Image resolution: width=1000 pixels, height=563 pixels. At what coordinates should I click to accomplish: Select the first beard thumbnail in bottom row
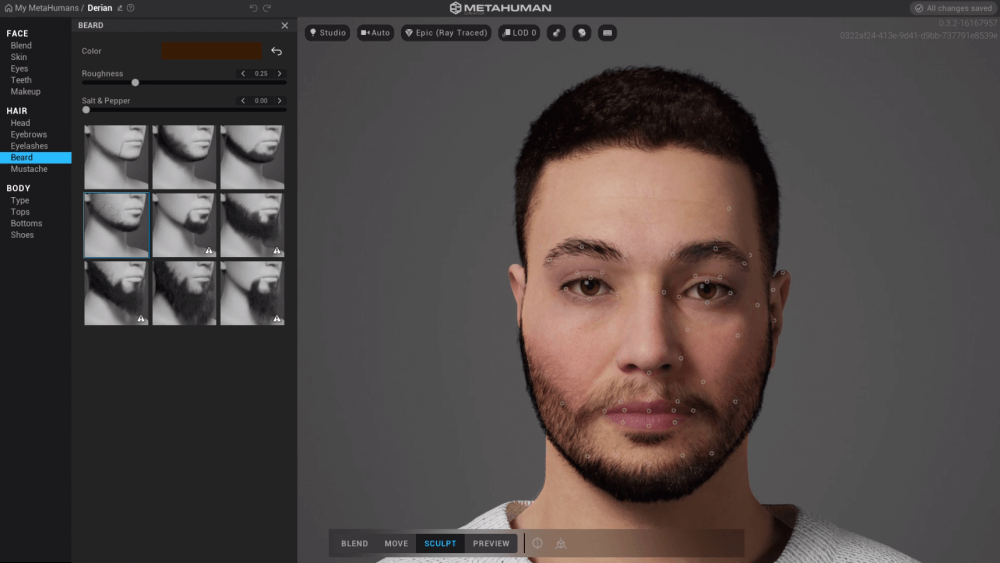(116, 293)
